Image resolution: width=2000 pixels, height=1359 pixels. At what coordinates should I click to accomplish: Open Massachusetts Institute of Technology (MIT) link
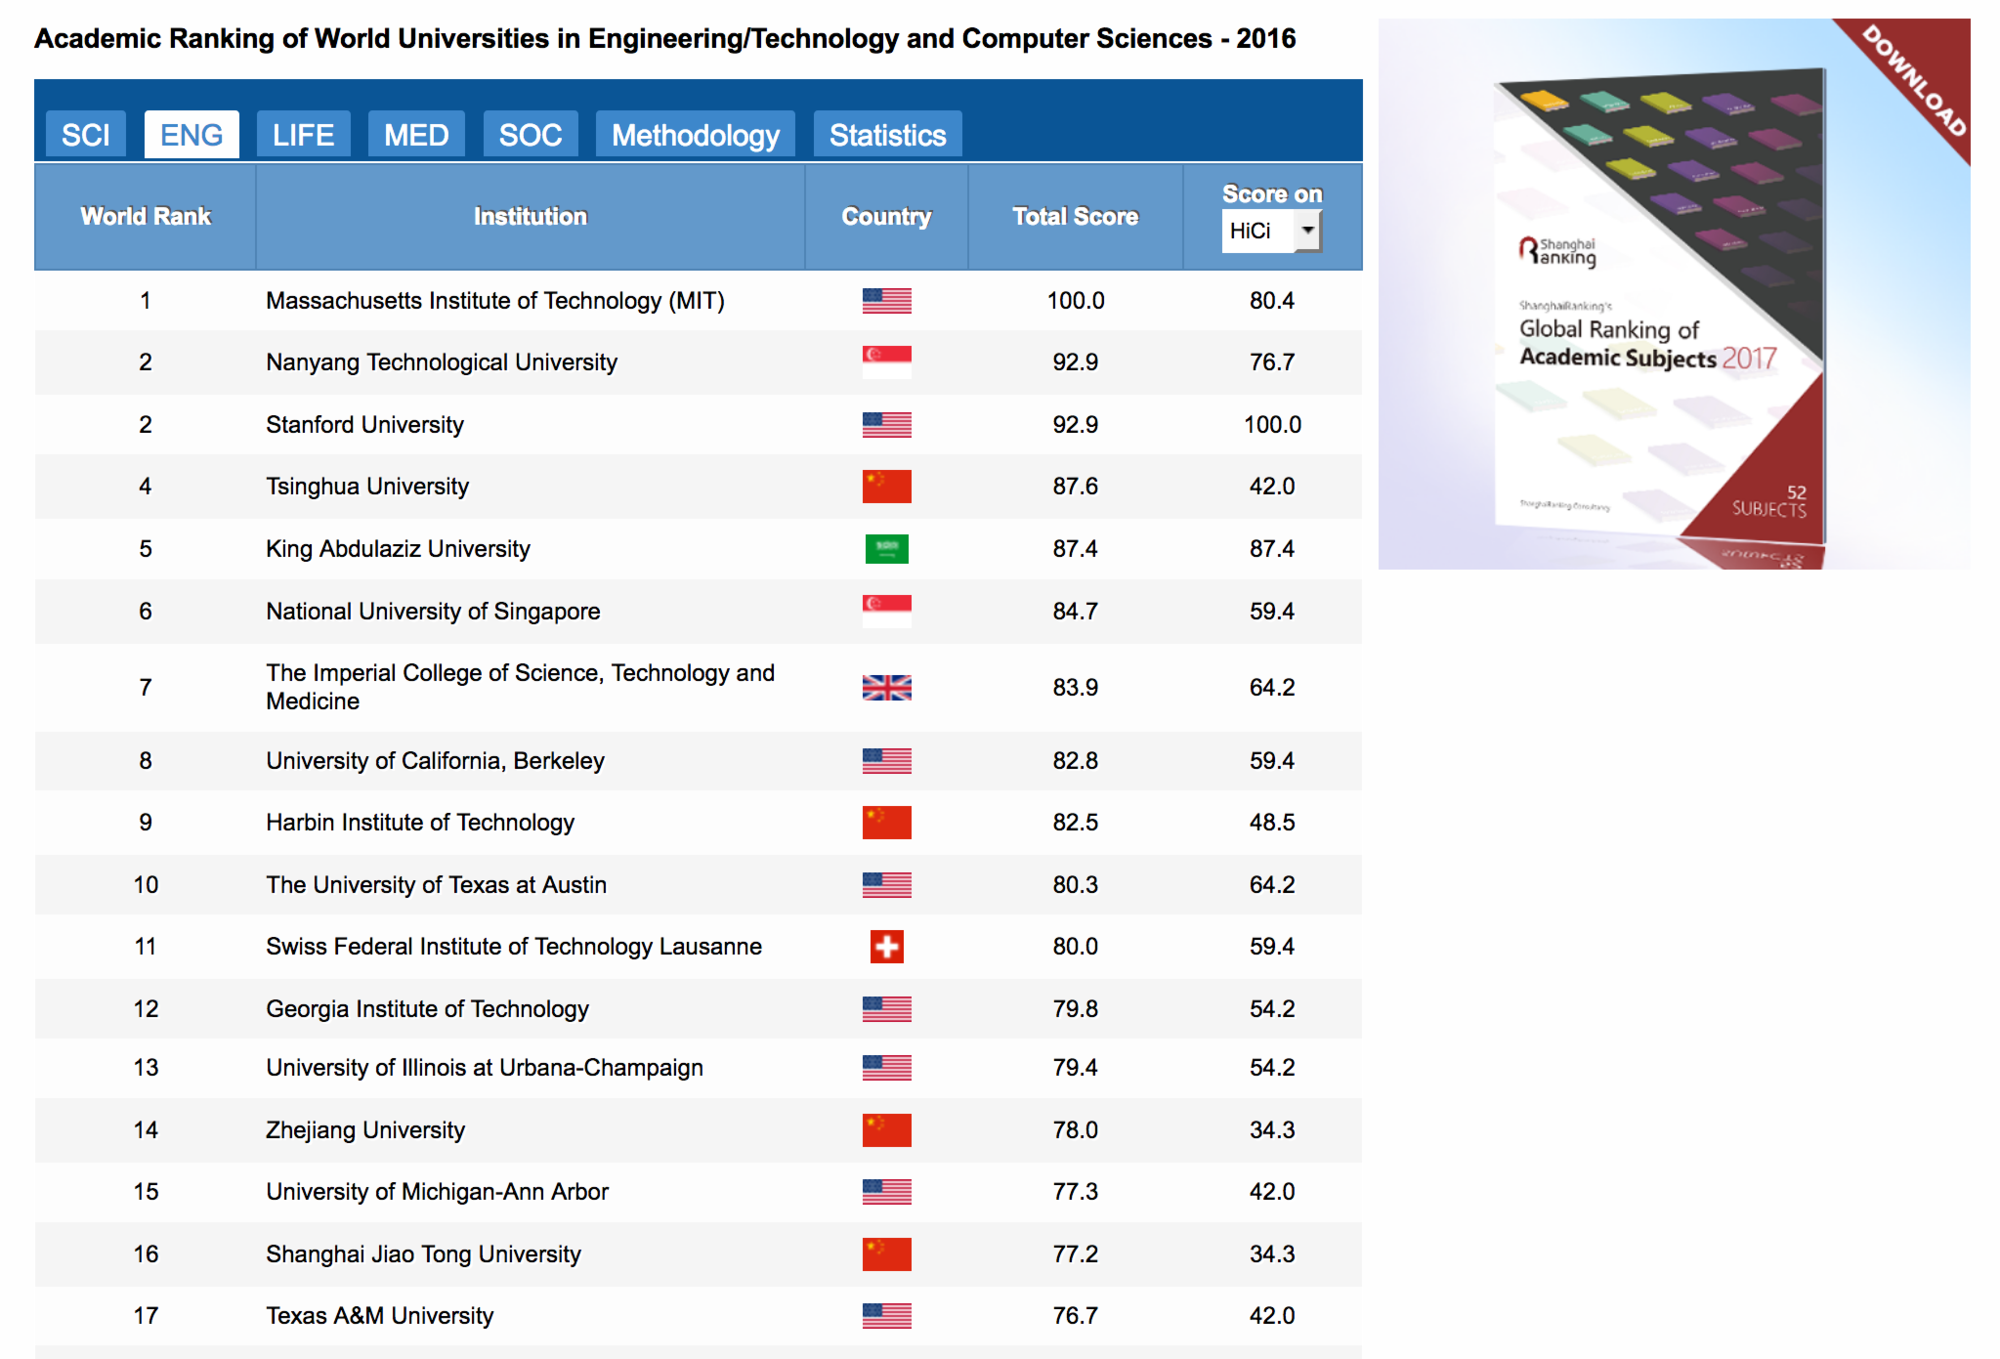tap(495, 301)
